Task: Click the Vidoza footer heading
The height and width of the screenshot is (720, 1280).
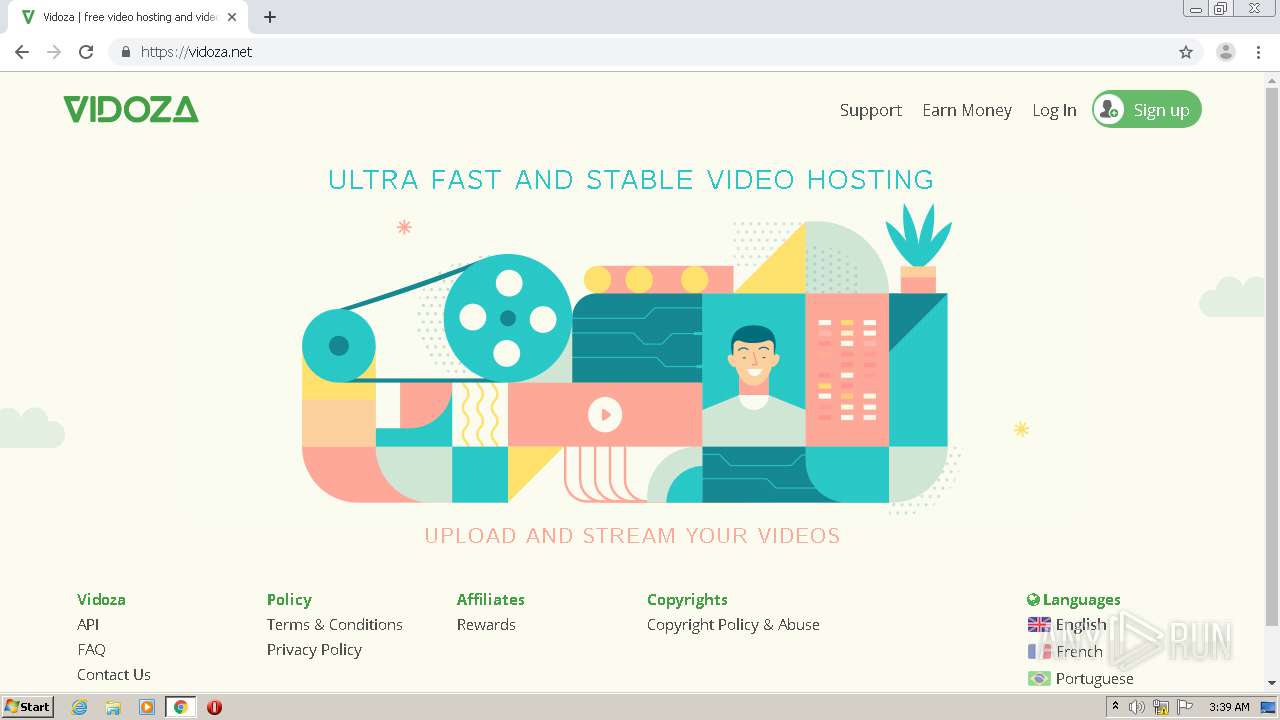Action: coord(101,599)
